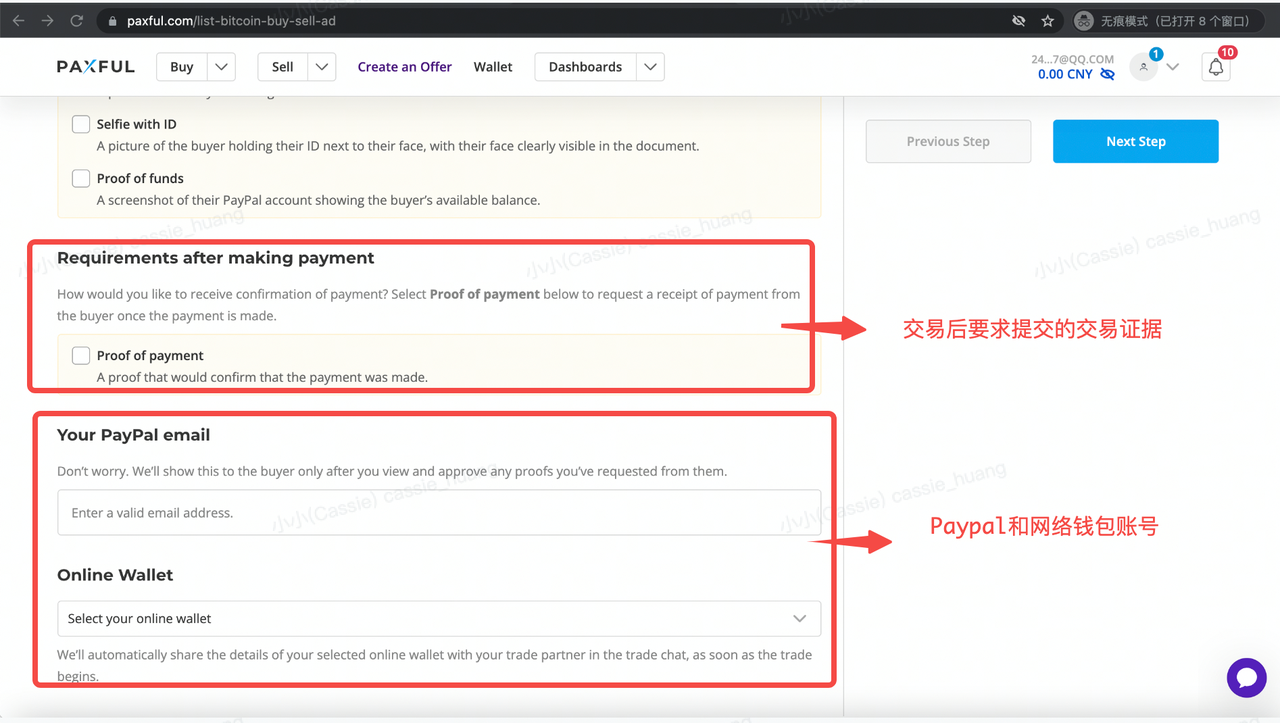Screen dimensions: 1280x723
Task: Click the site info icon in address bar
Action: [111, 21]
